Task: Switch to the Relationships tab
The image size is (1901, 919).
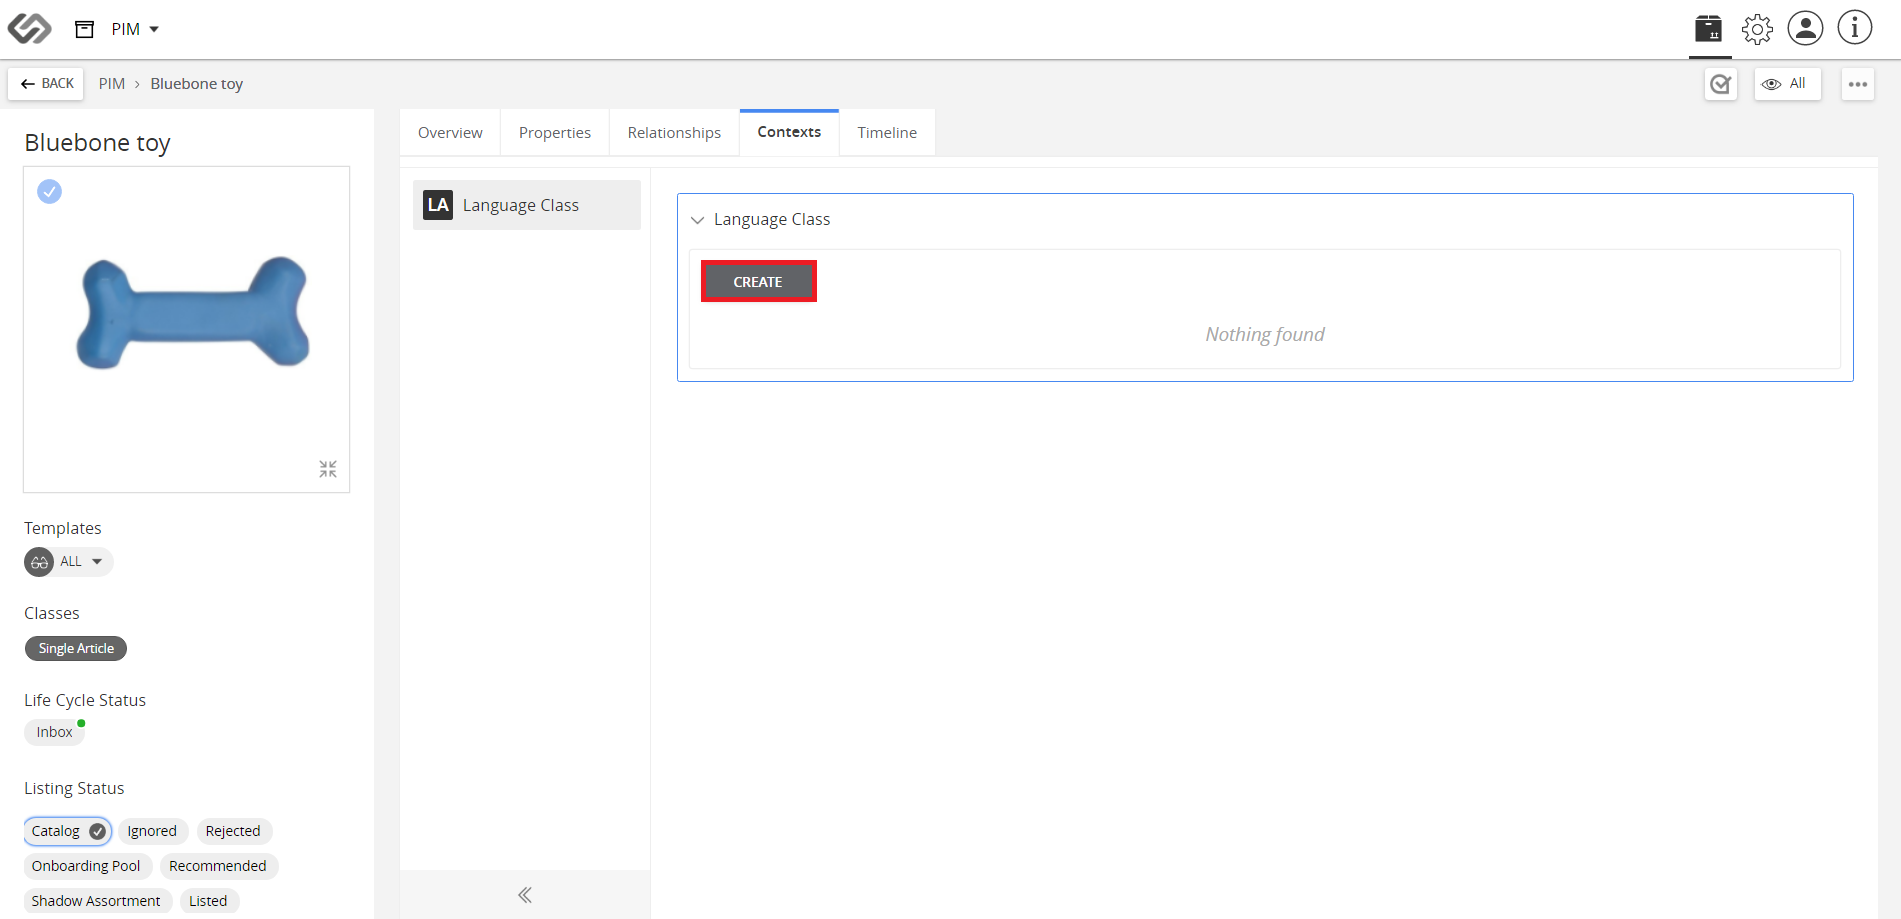Action: click(674, 133)
